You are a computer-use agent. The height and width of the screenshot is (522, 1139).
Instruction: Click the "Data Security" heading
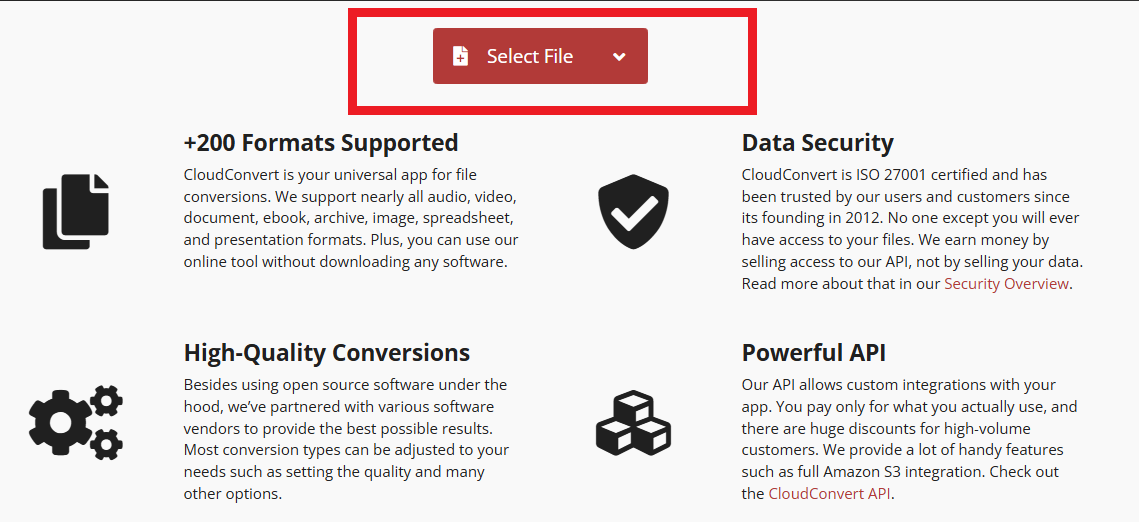[817, 143]
